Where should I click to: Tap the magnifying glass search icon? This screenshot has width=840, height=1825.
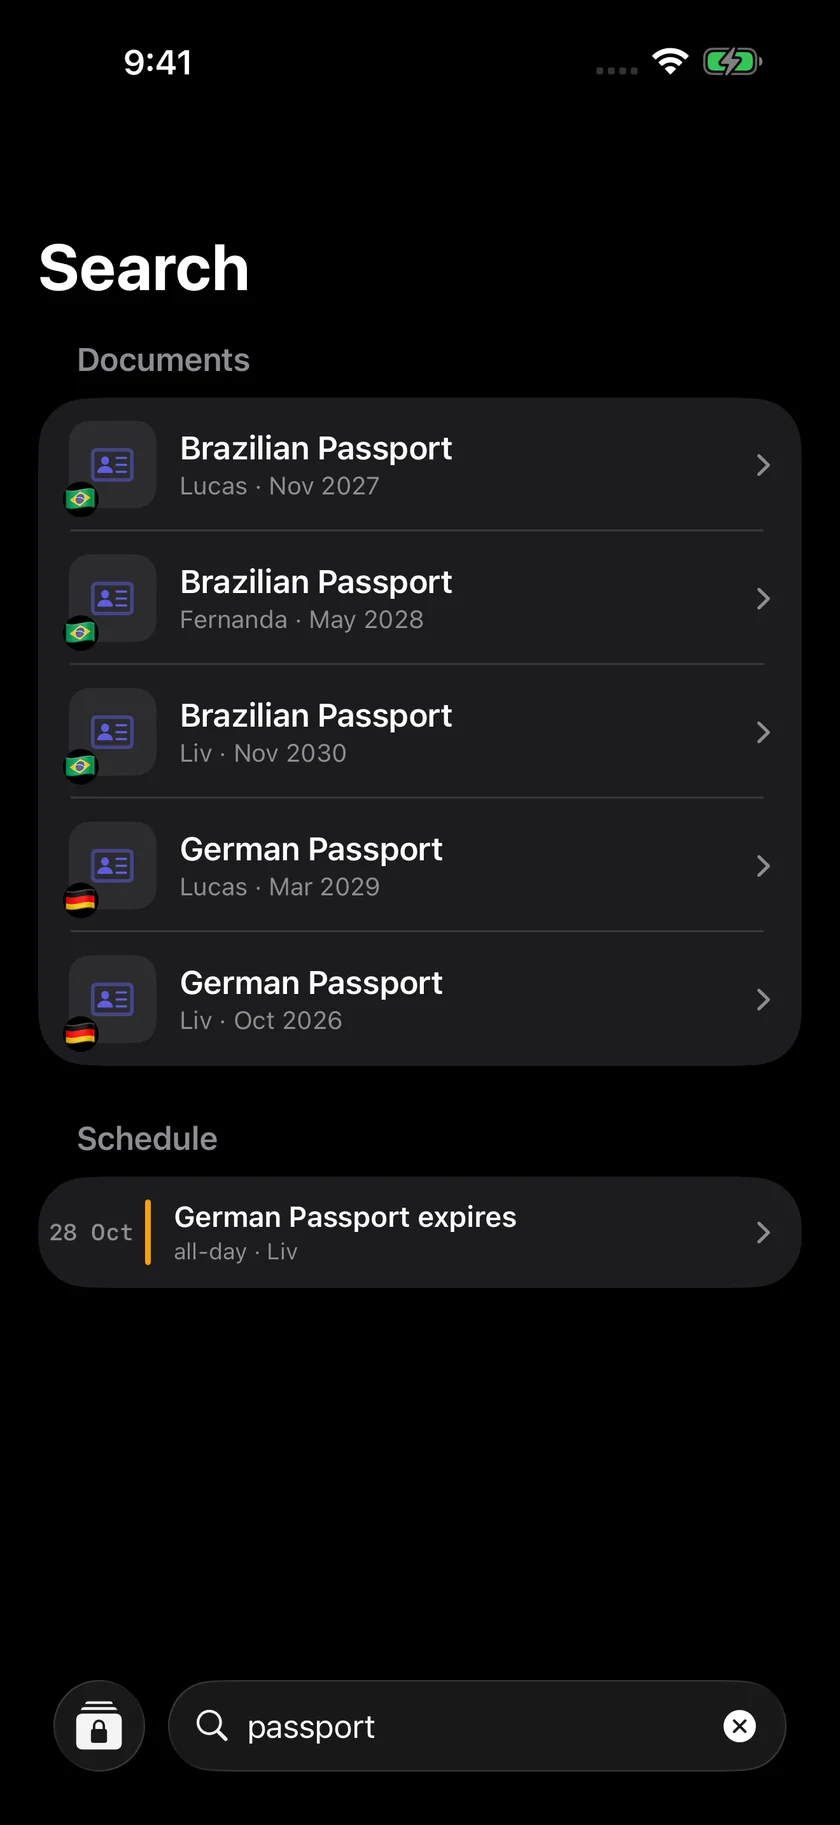212,1725
